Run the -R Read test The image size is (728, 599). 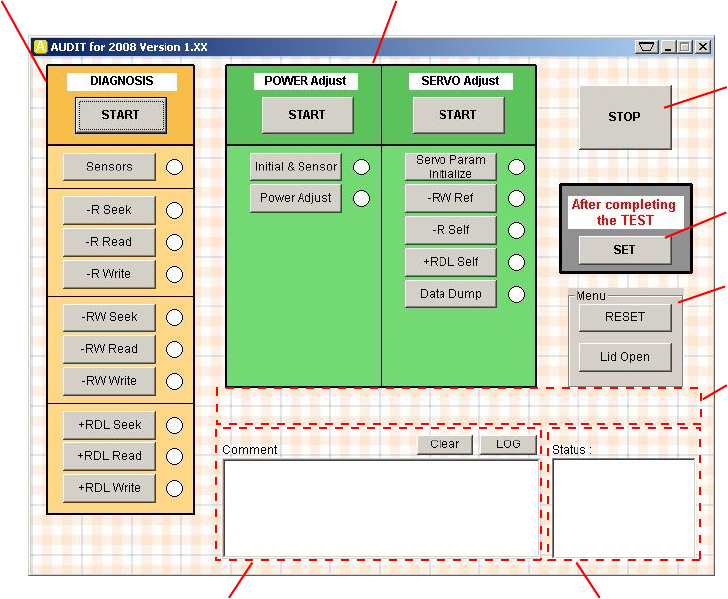(x=109, y=242)
